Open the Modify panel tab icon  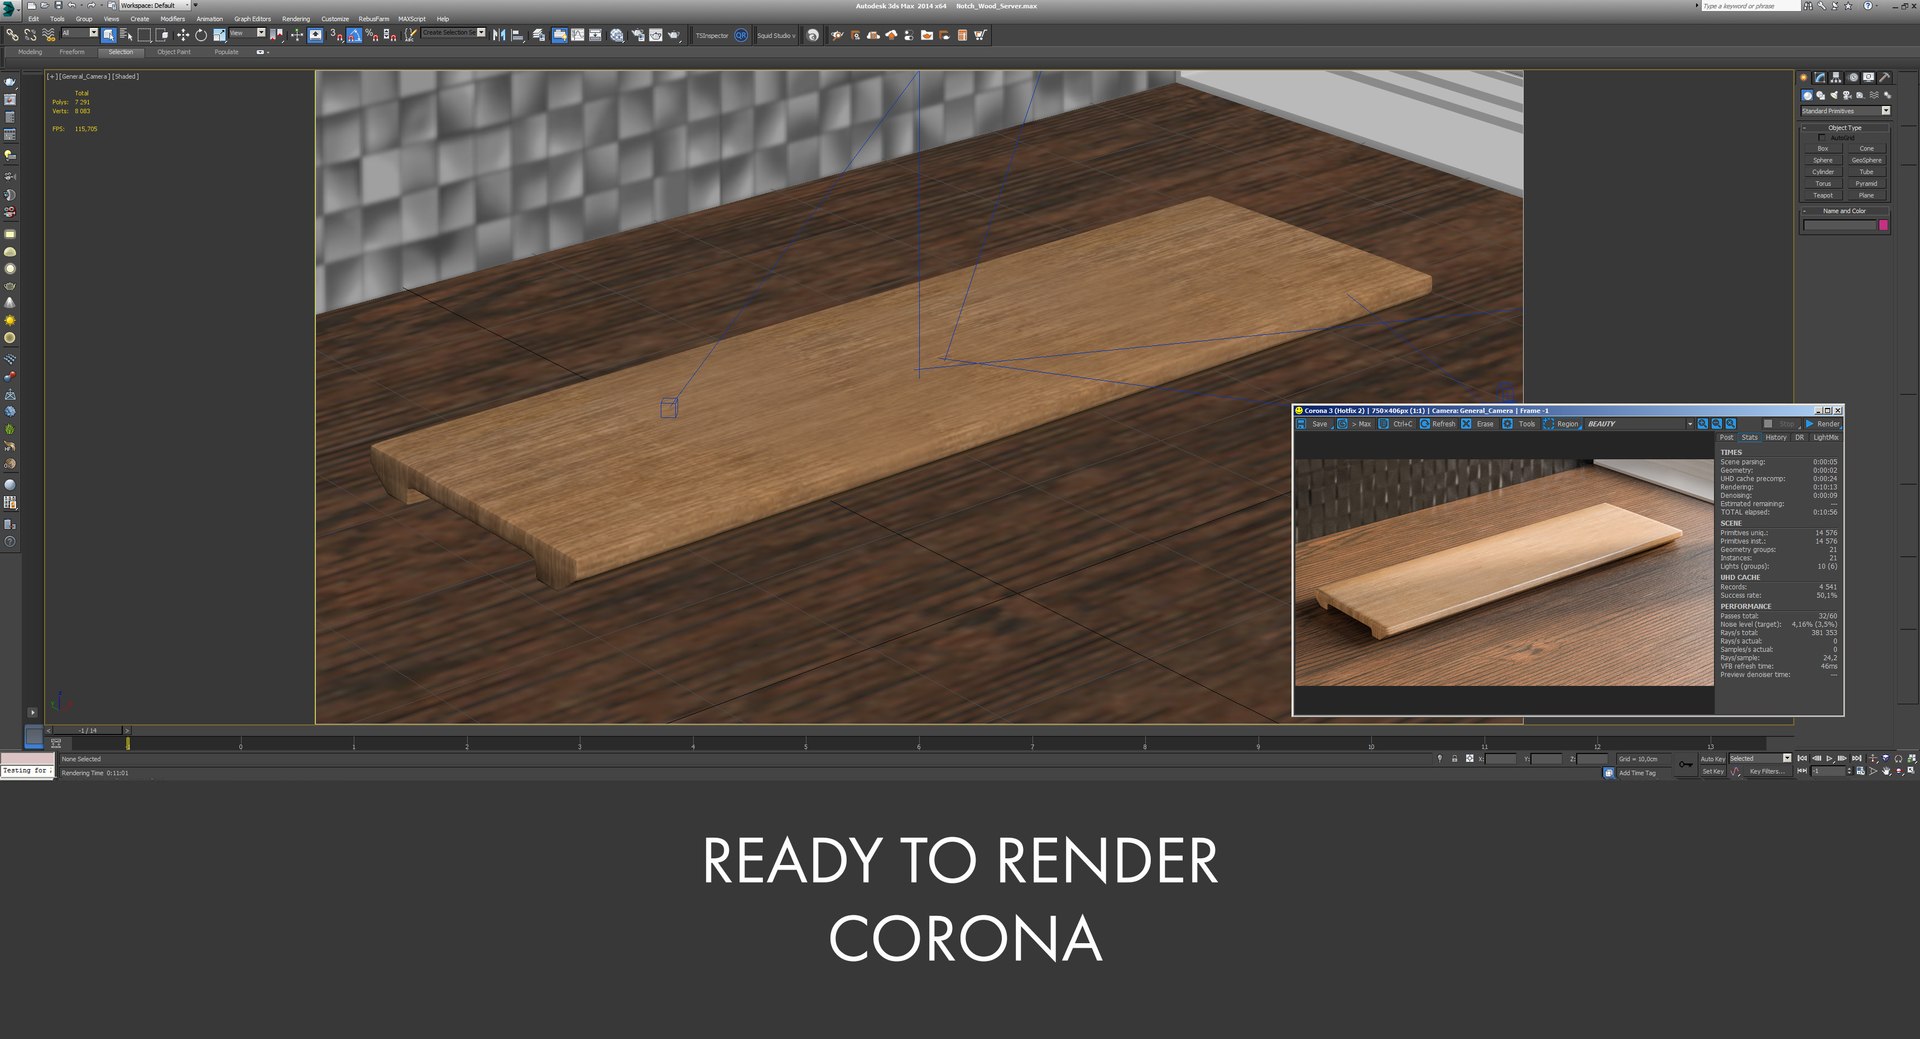(x=1820, y=77)
